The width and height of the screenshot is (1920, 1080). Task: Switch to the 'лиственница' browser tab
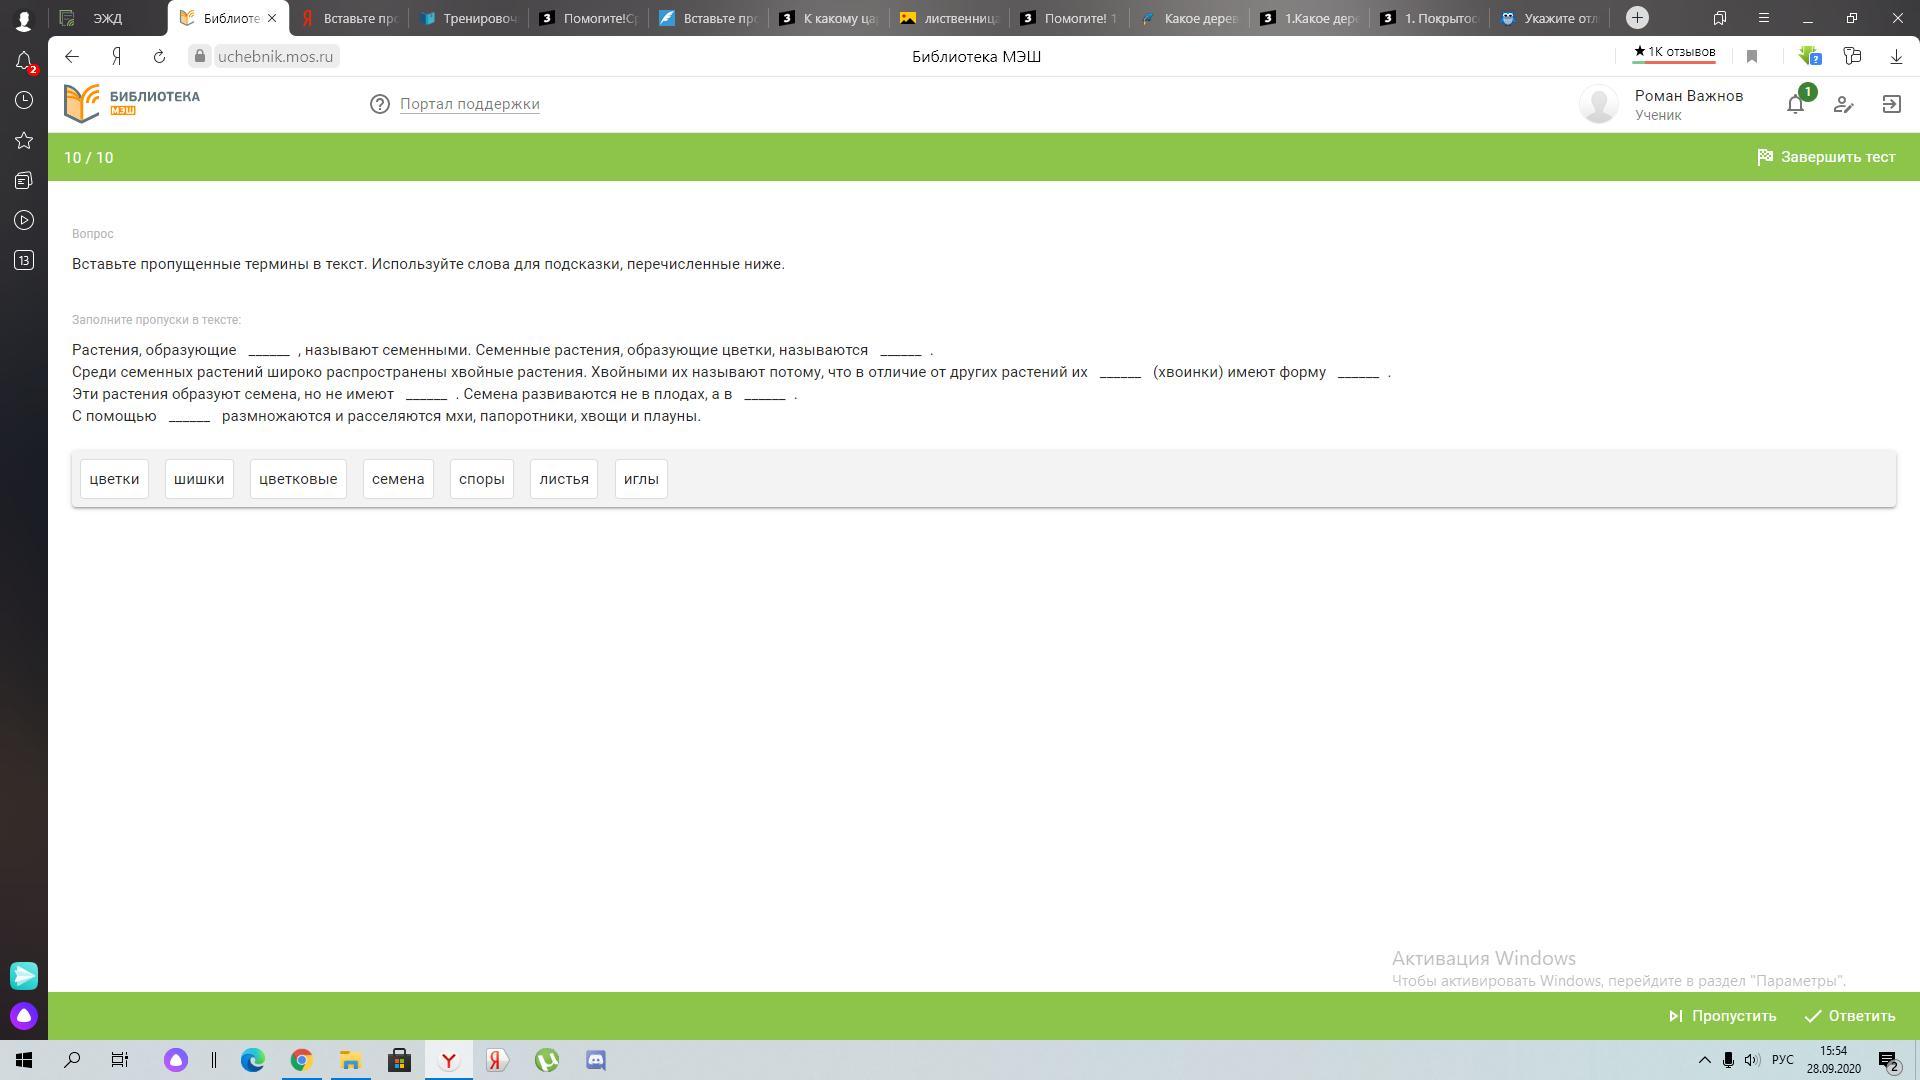point(948,18)
